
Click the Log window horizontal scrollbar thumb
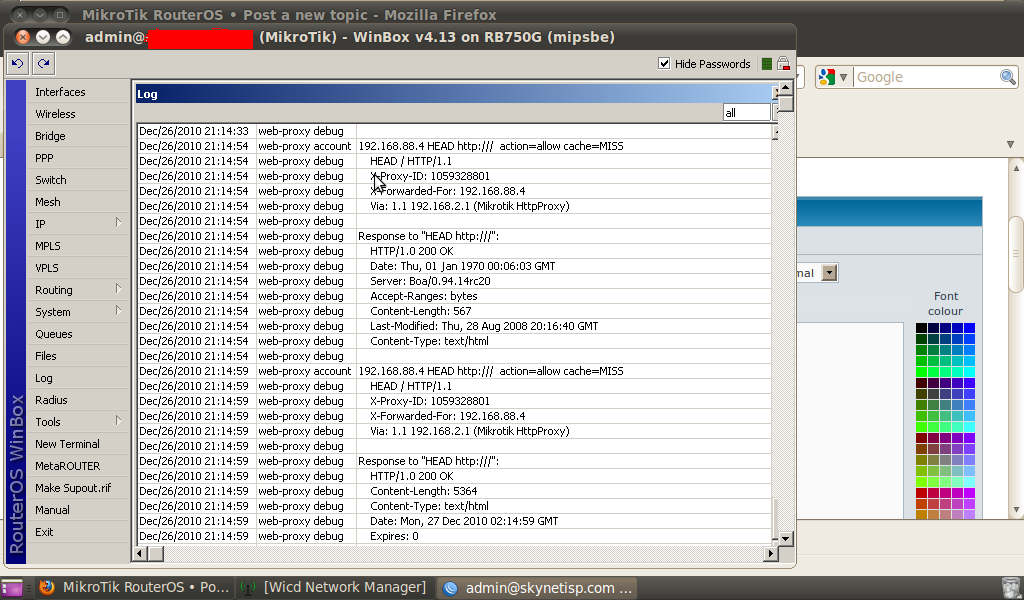(x=155, y=553)
